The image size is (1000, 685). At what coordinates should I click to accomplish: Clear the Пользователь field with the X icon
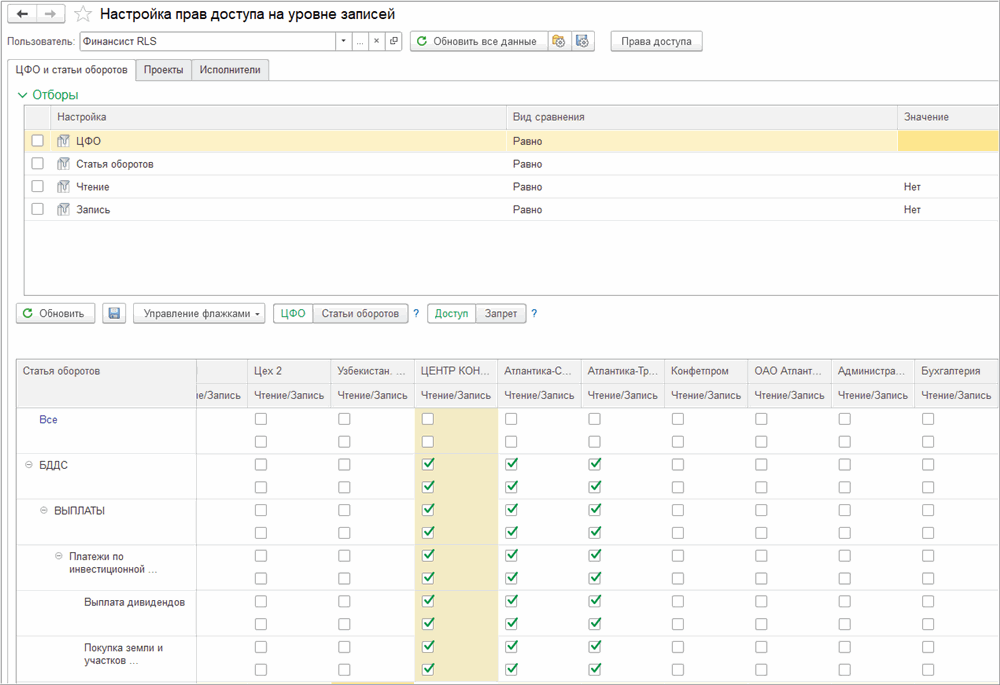point(377,41)
